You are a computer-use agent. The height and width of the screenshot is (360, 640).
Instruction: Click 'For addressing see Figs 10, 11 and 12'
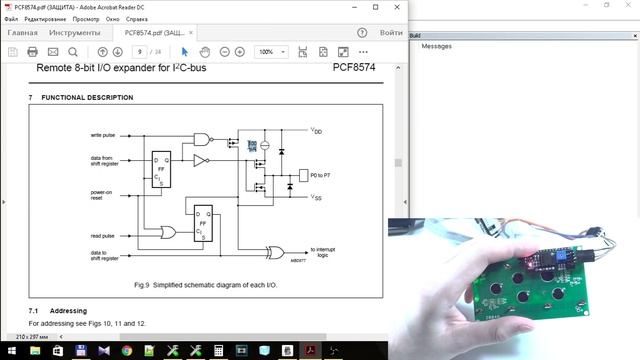(x=87, y=323)
